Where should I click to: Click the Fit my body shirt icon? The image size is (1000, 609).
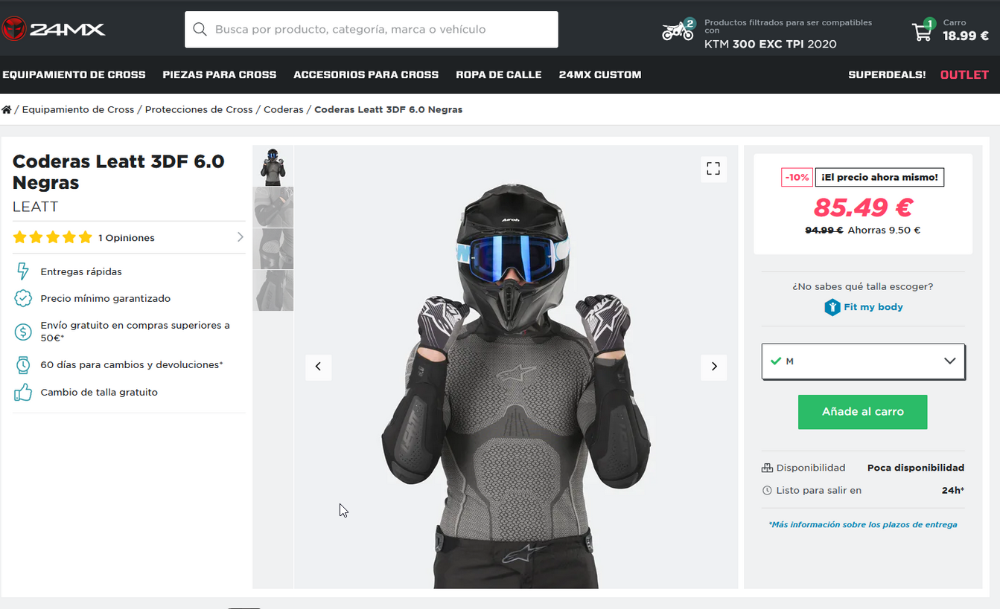[x=832, y=307]
